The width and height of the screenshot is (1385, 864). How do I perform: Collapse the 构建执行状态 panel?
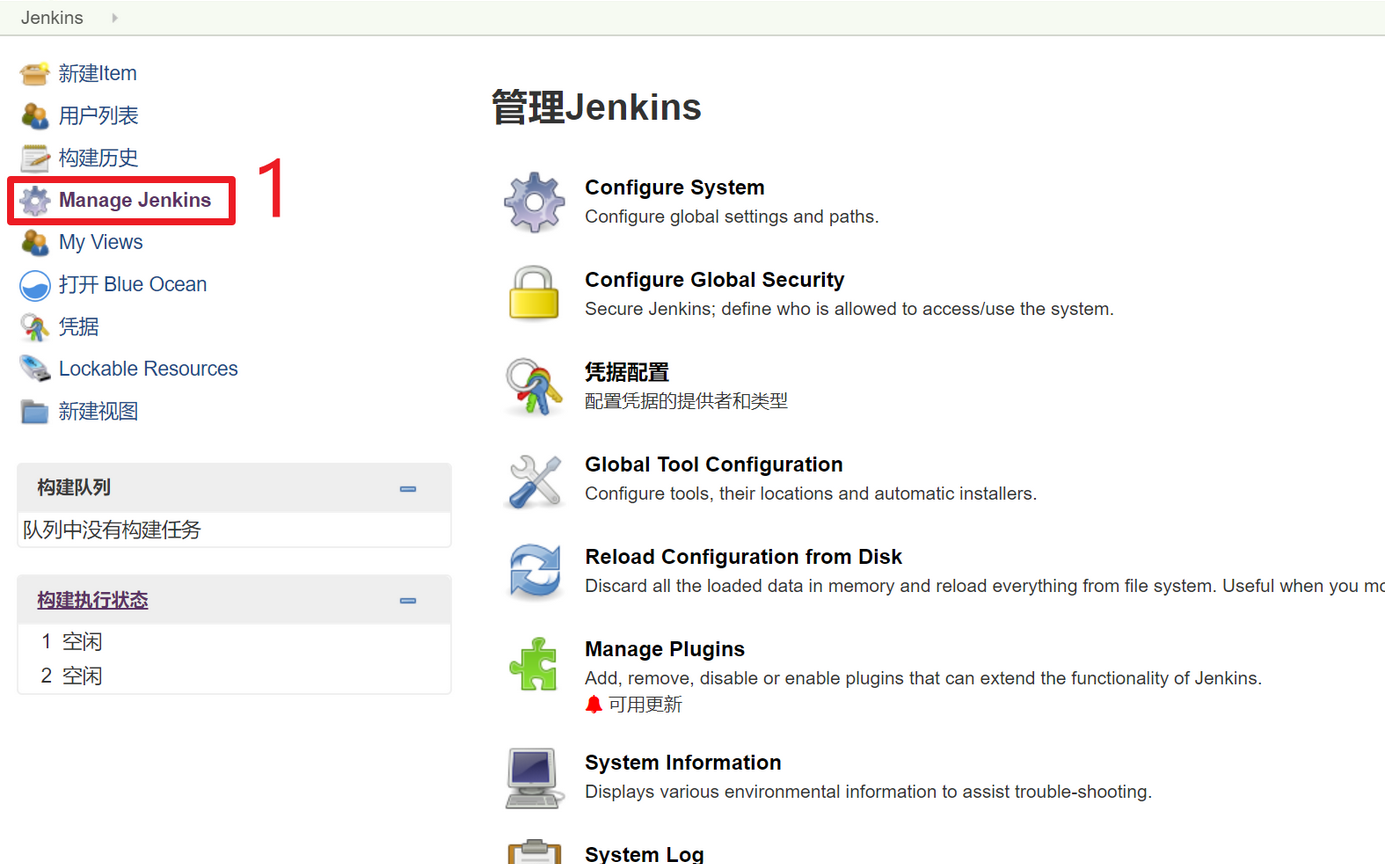click(408, 601)
